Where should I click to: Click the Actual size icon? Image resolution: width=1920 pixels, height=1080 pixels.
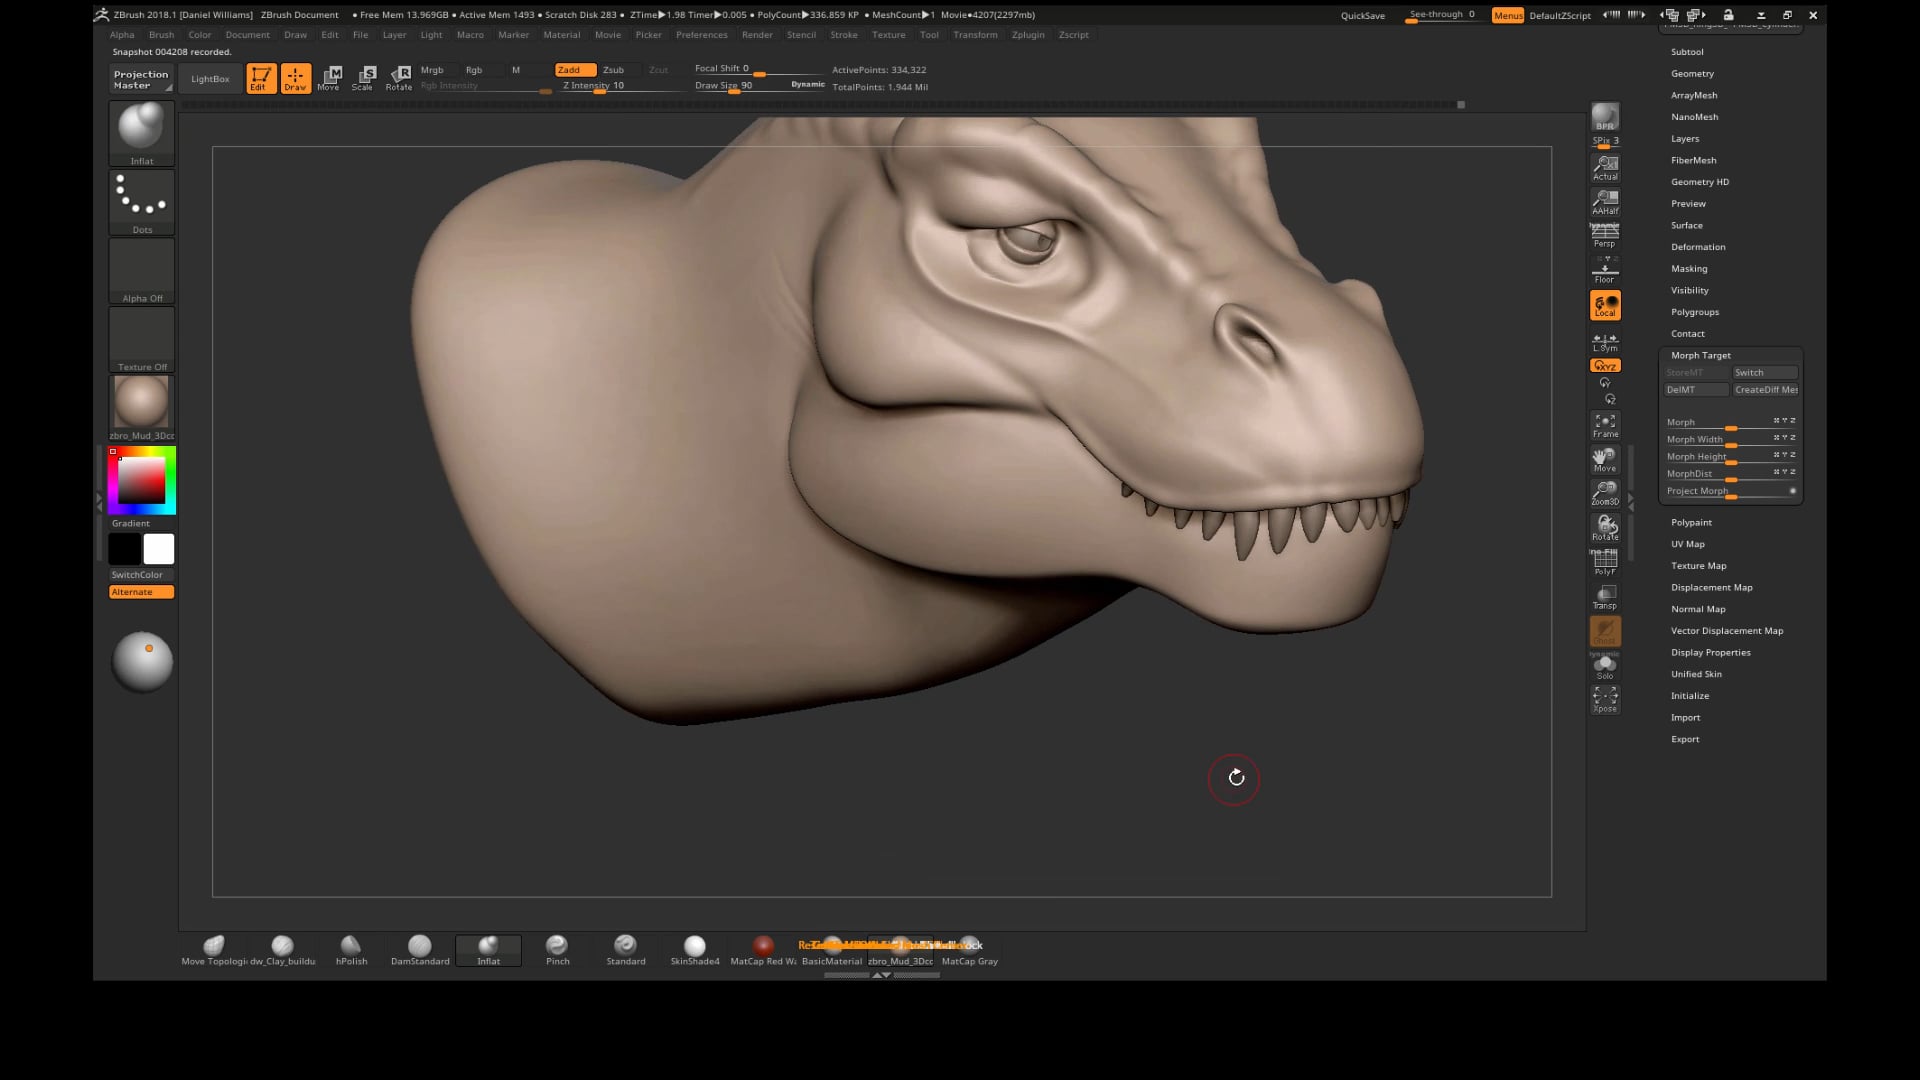tap(1605, 168)
